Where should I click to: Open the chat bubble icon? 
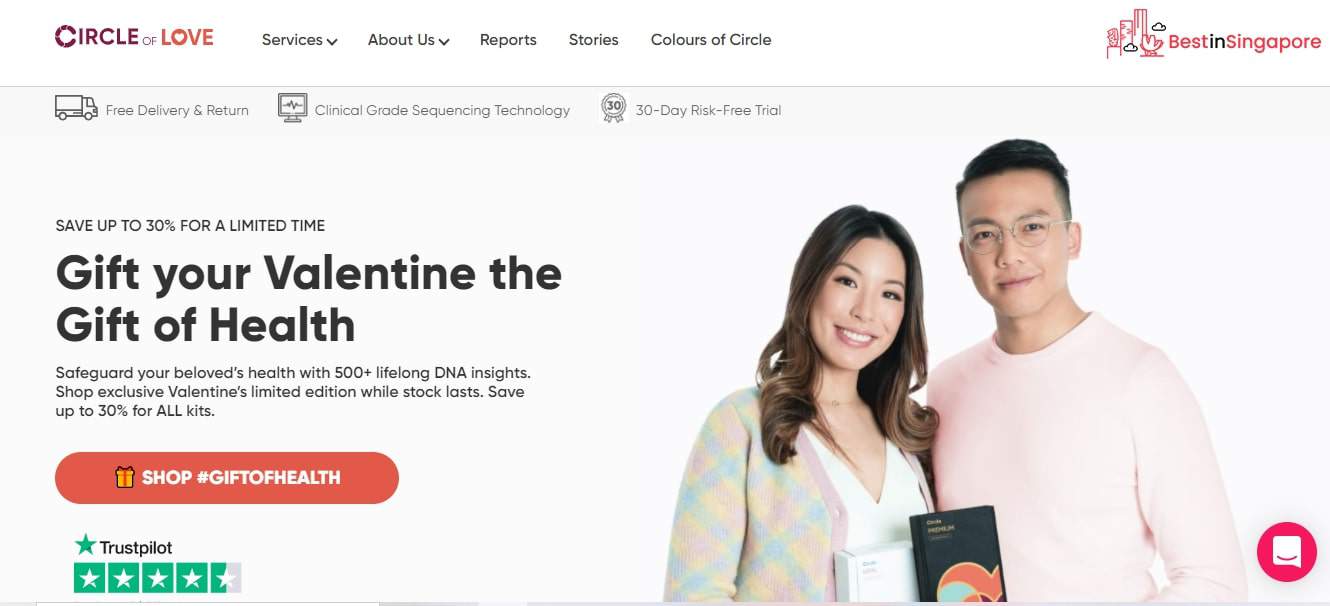point(1287,552)
